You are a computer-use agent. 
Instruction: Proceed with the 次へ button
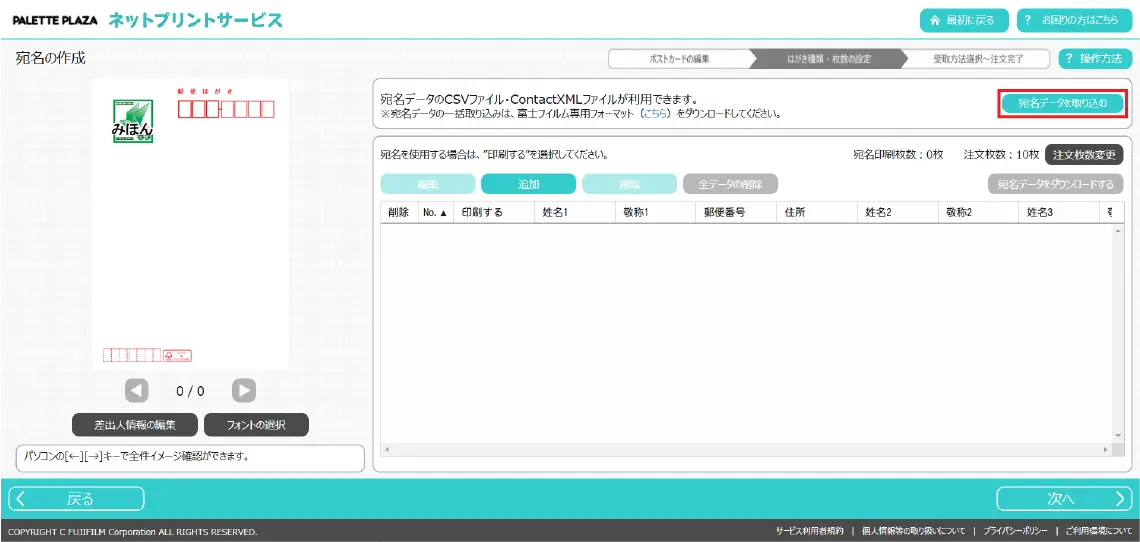coord(1063,499)
